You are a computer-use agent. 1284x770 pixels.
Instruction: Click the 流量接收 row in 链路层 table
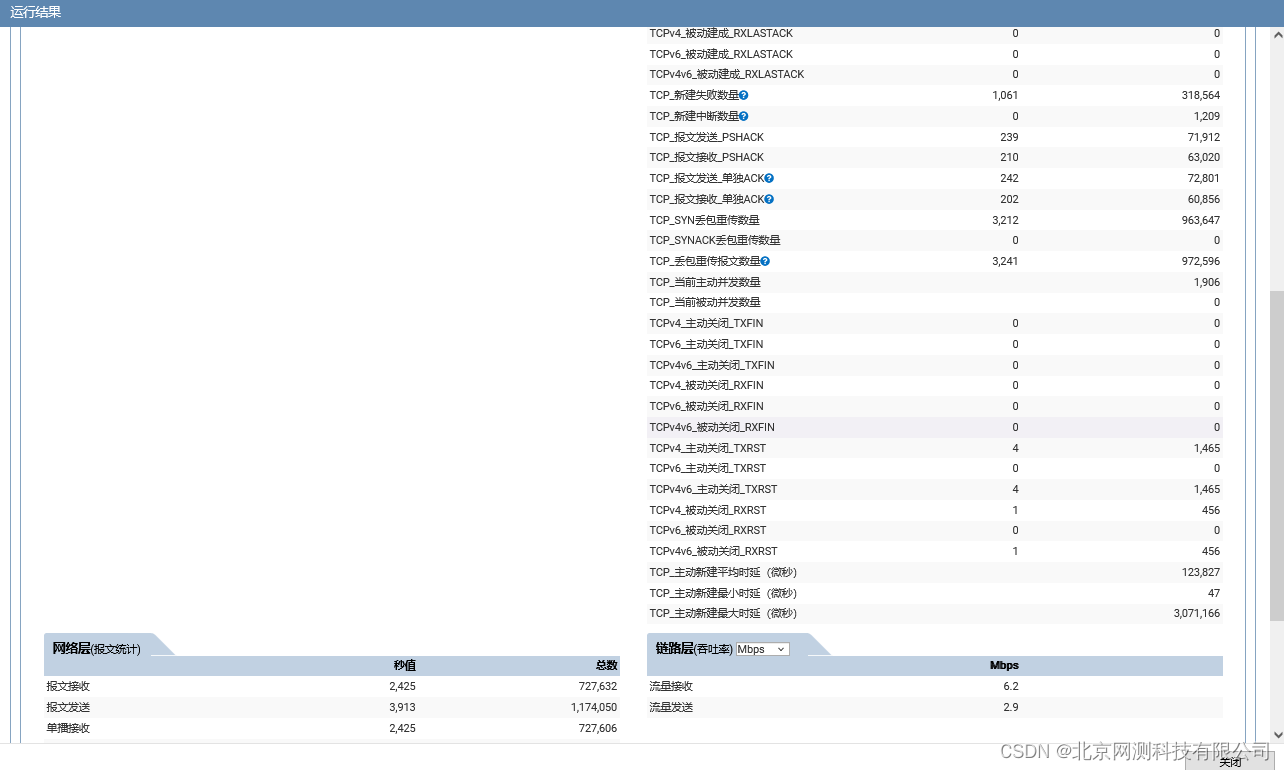pos(935,686)
